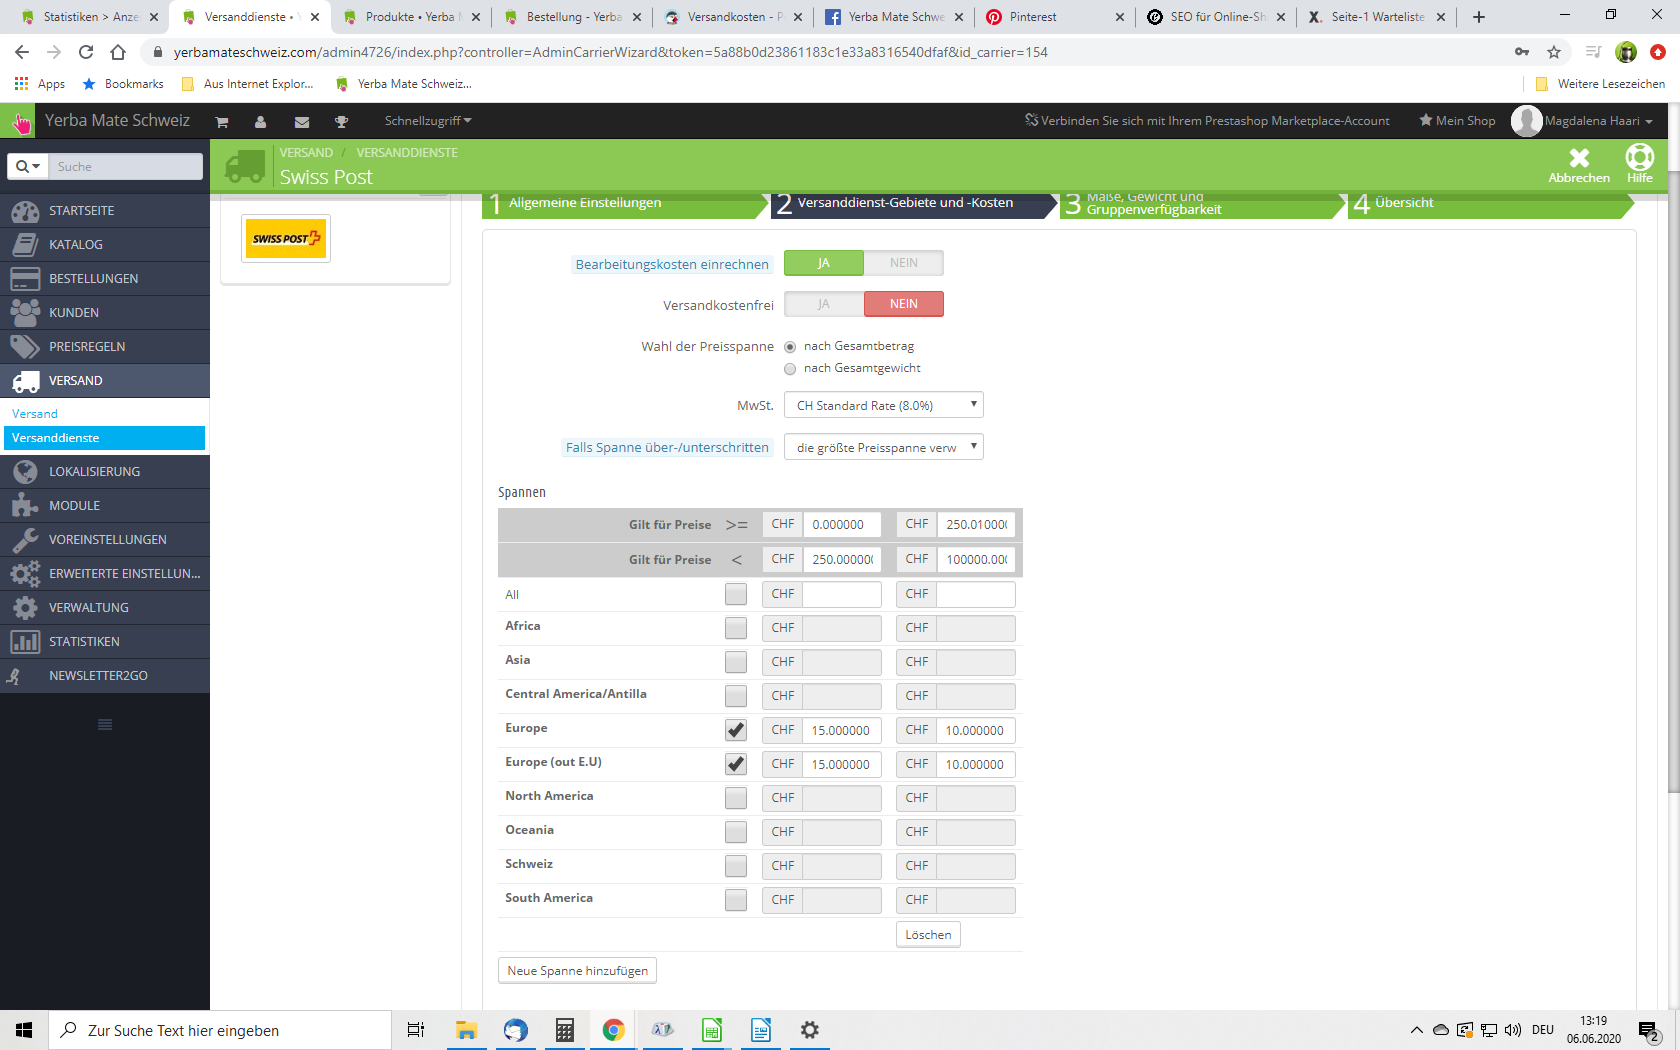Click the Verwaltung gear icon in the sidebar
The height and width of the screenshot is (1050, 1680).
tap(25, 608)
